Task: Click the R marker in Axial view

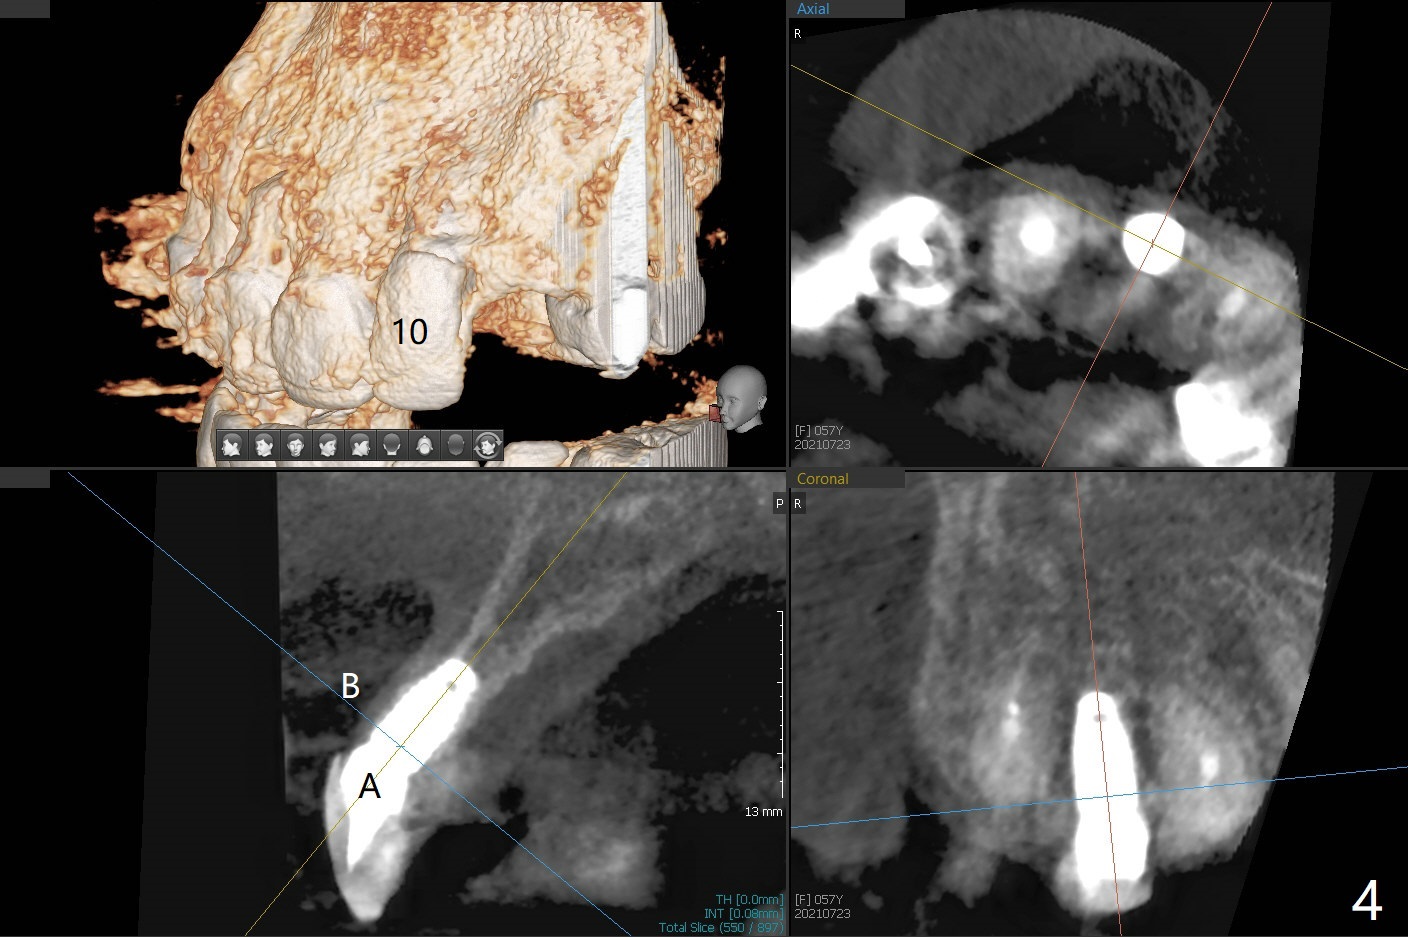Action: pos(798,34)
